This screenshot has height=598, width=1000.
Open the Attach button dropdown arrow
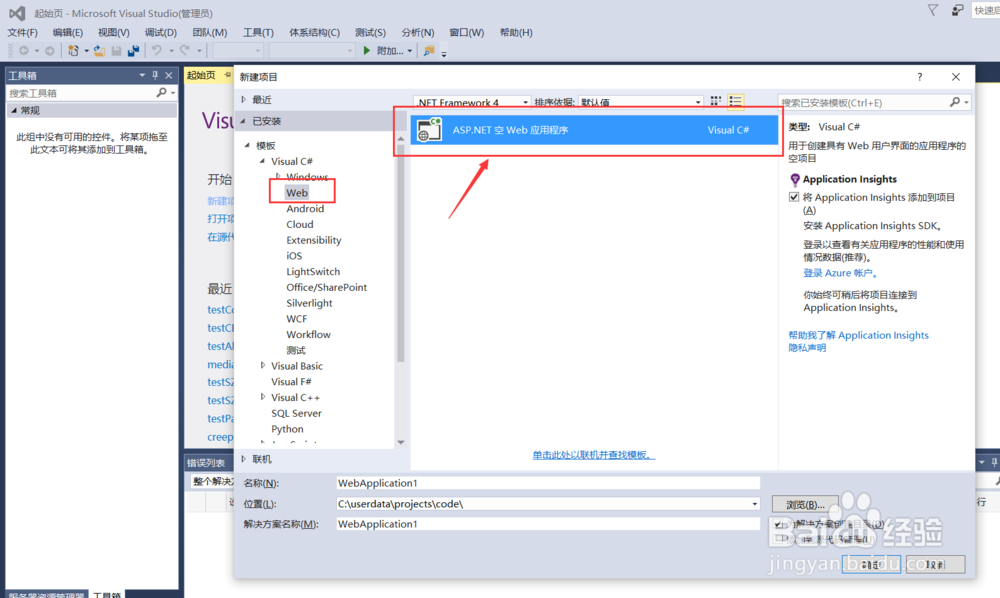tap(409, 50)
